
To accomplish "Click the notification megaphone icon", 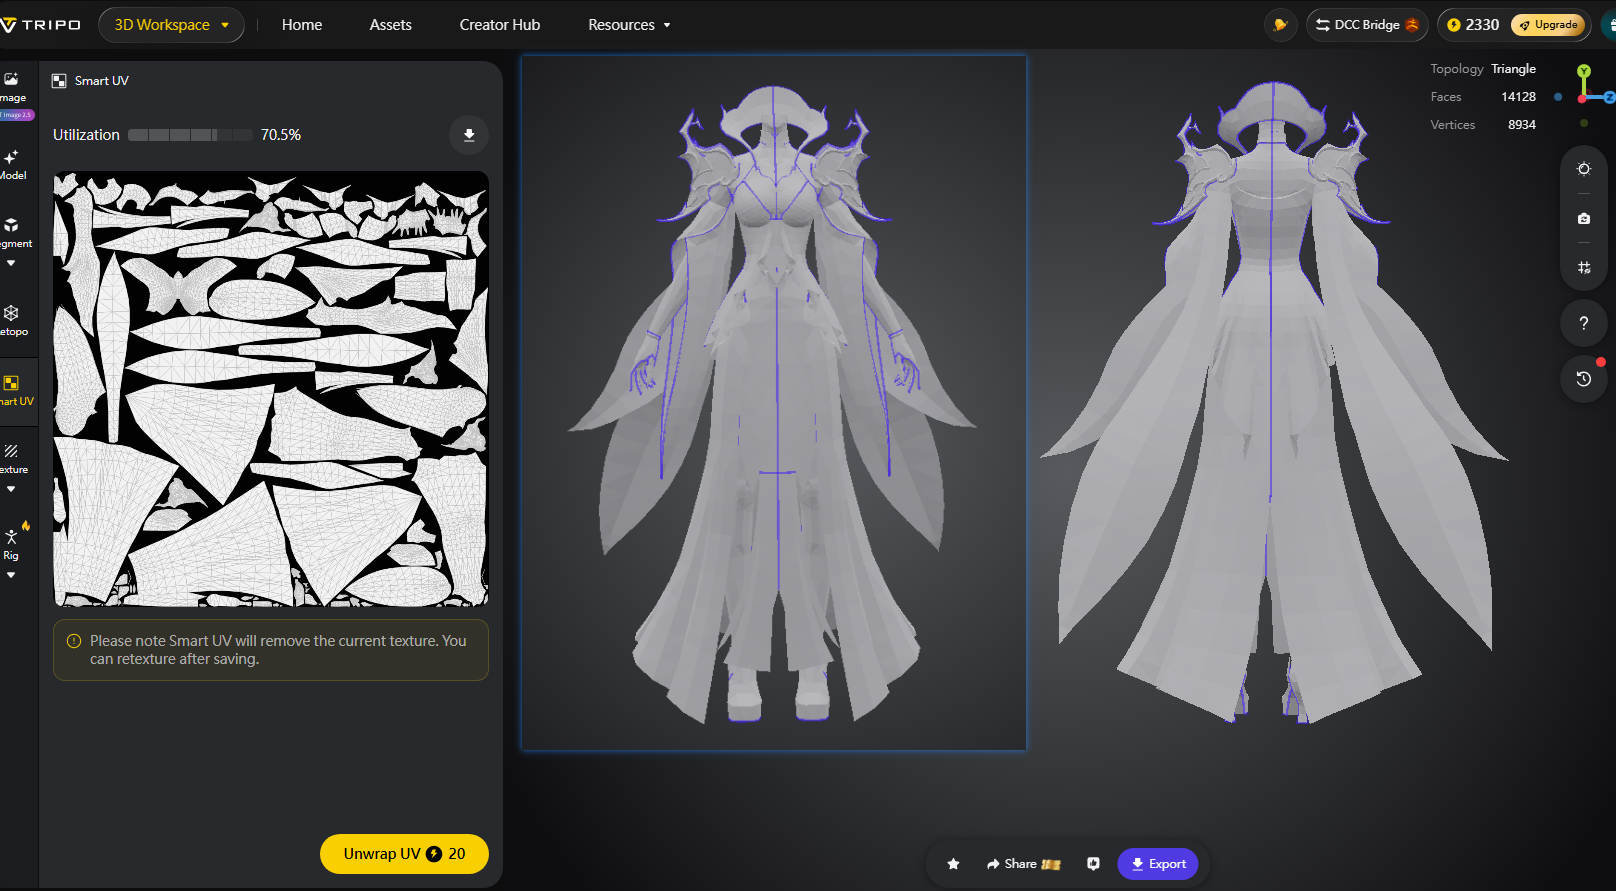I will tap(1280, 25).
